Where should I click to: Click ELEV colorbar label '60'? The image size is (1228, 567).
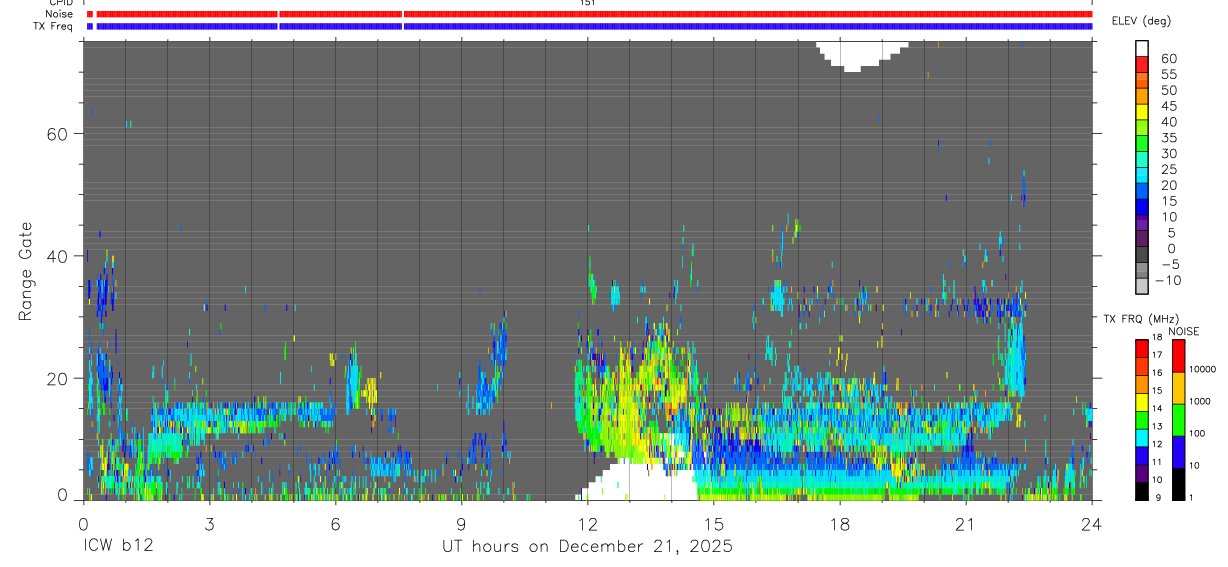coord(1167,58)
